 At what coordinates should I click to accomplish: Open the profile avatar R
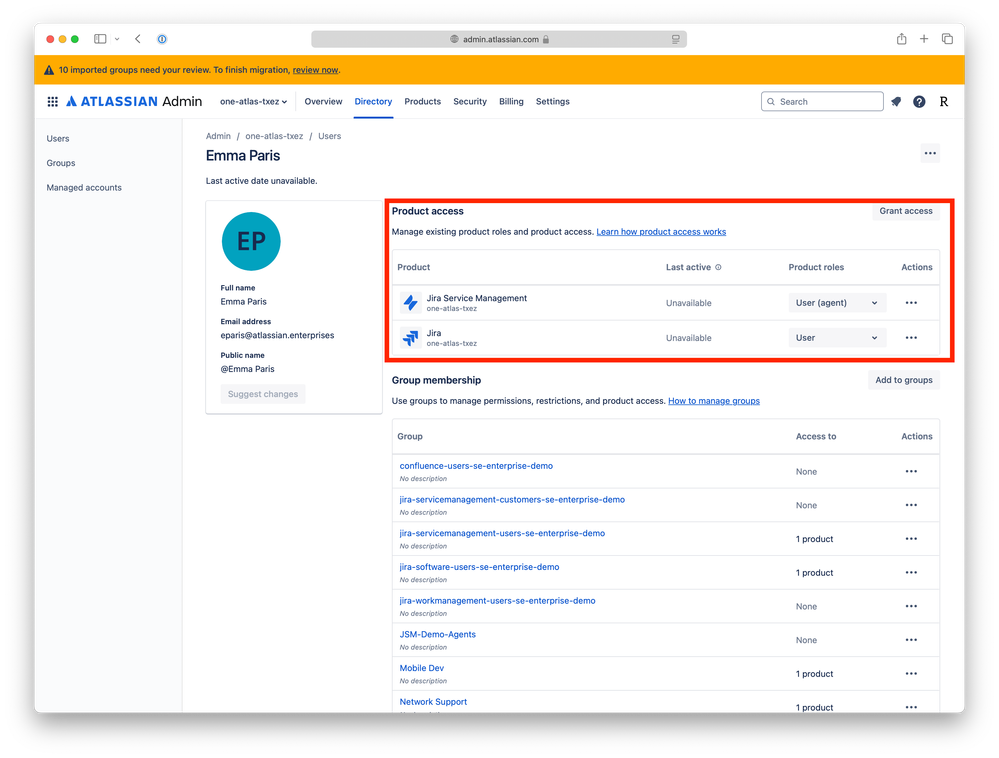pyautogui.click(x=944, y=101)
